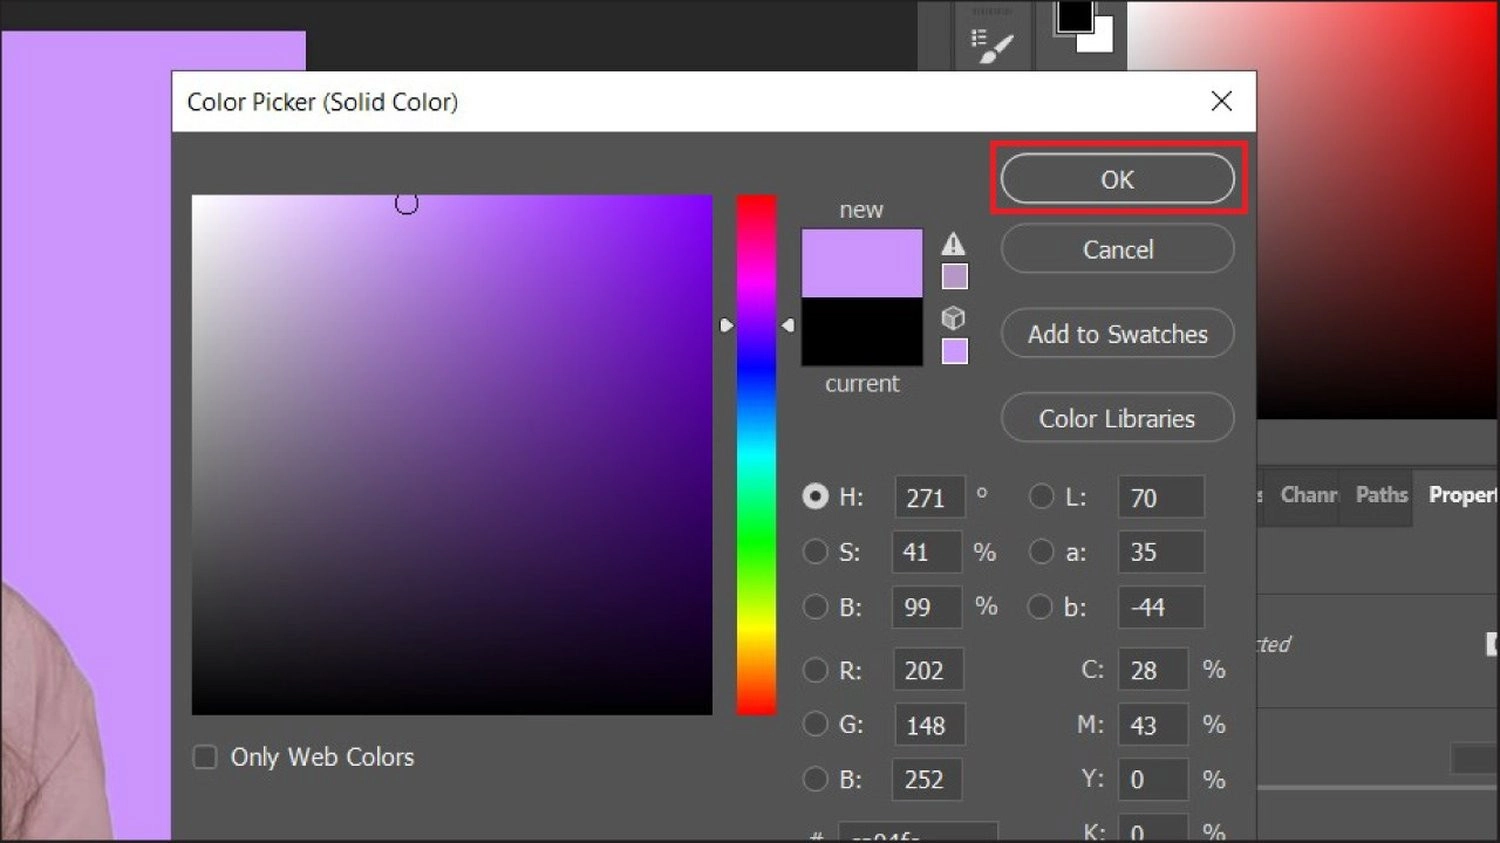Select the S saturation radio button

tap(815, 552)
